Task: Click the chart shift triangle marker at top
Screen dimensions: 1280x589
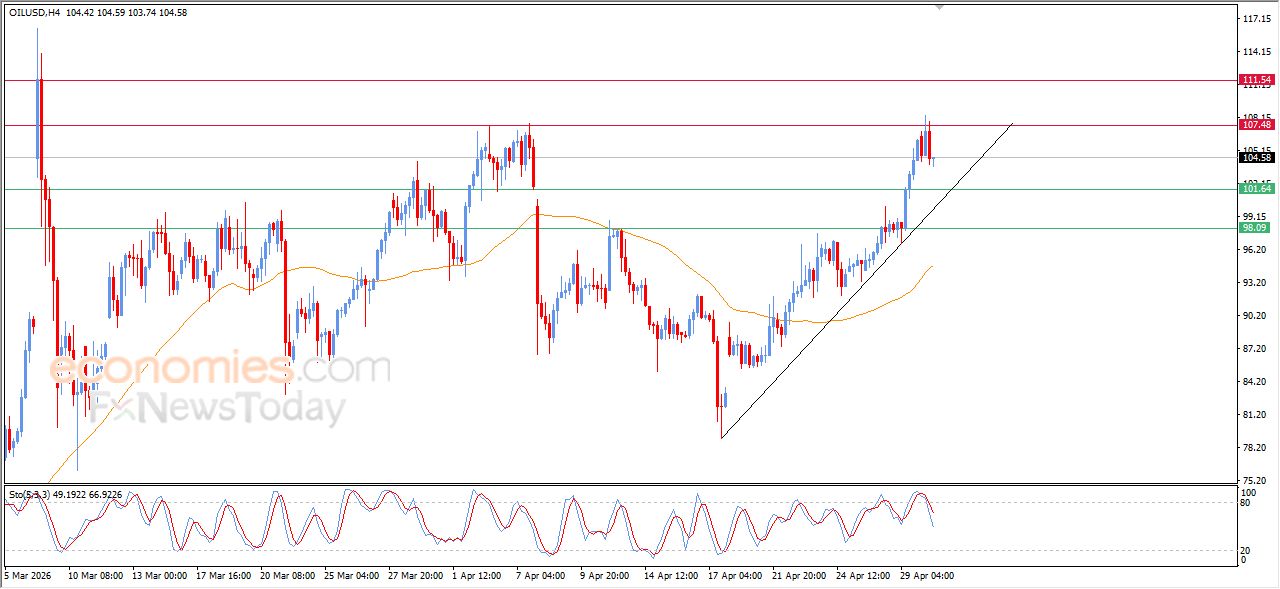Action: click(939, 6)
